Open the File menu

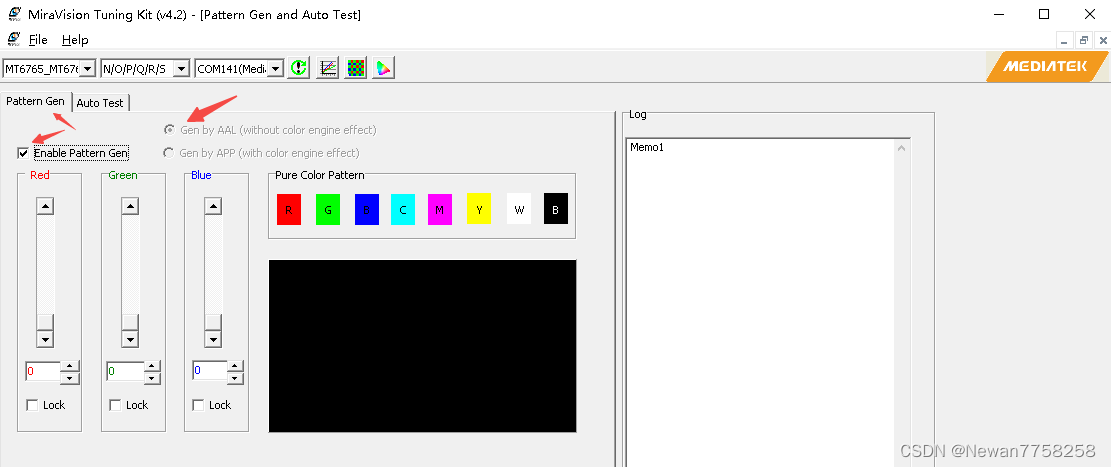click(38, 40)
